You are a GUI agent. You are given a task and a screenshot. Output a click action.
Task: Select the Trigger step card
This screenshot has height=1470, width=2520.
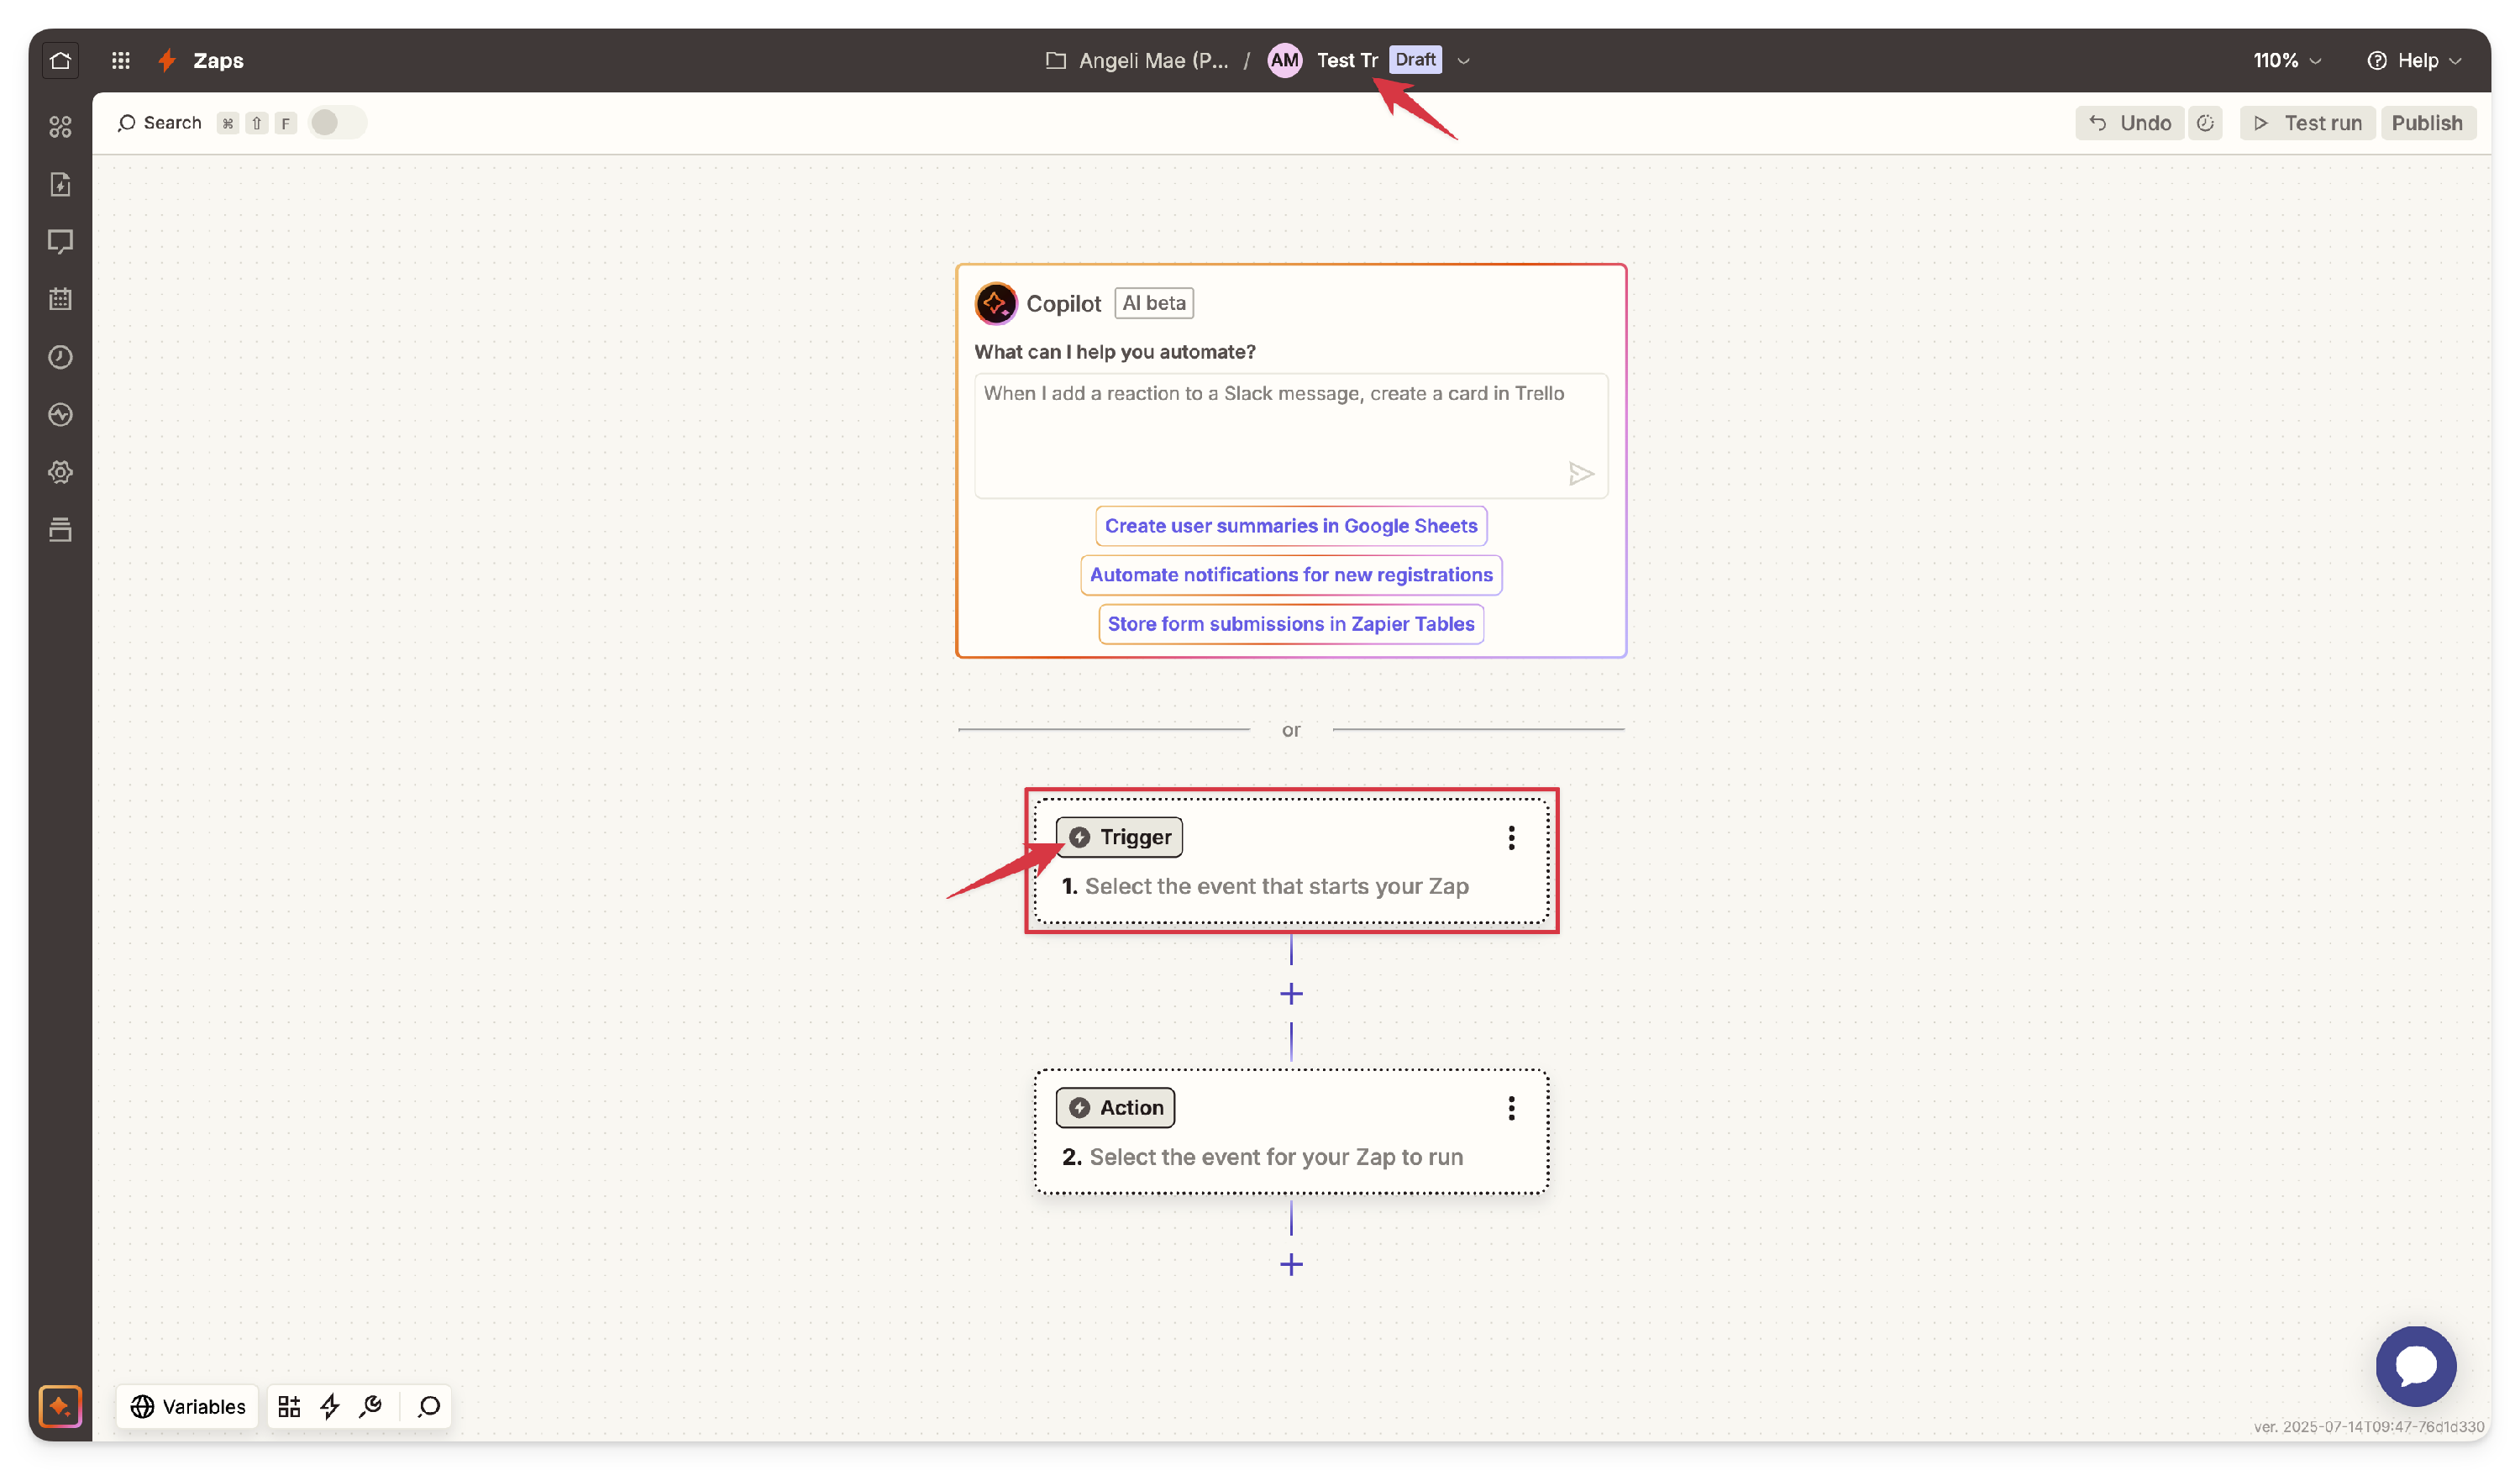tap(1291, 861)
